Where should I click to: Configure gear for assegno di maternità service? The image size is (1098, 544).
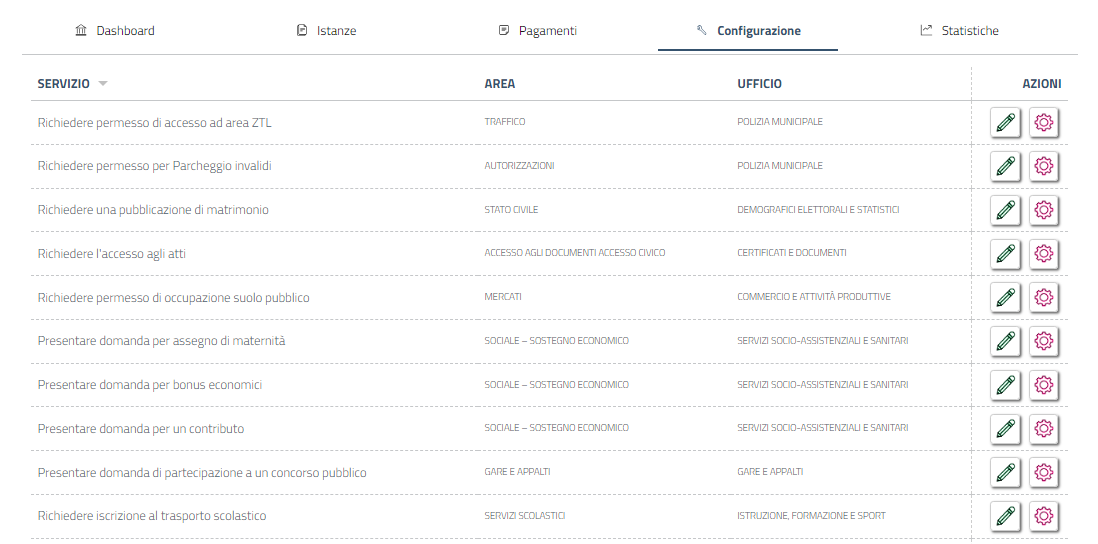tap(1044, 341)
